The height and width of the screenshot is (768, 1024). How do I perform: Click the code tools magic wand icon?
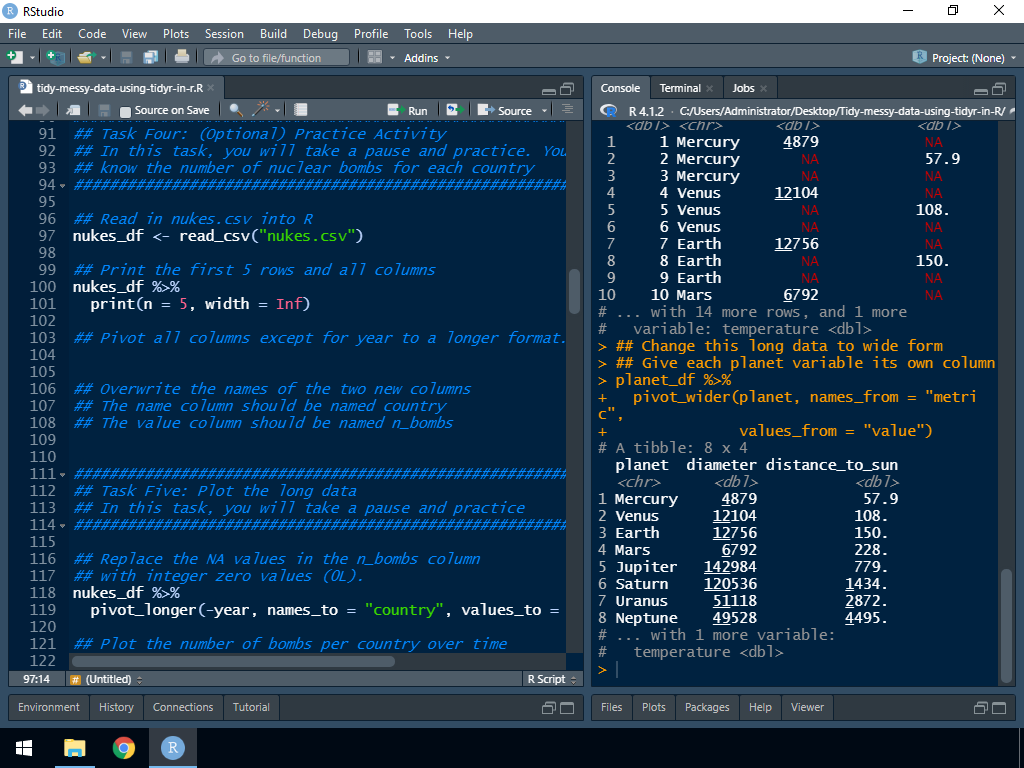pos(262,110)
